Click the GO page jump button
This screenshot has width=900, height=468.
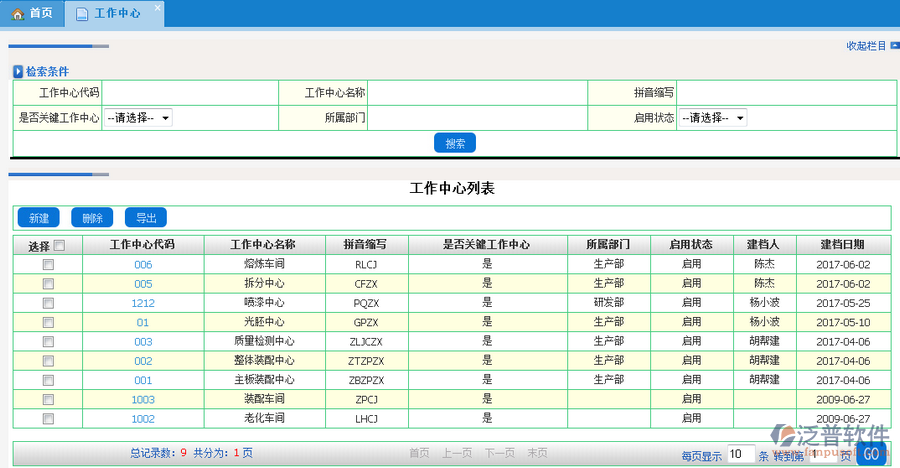pos(871,455)
